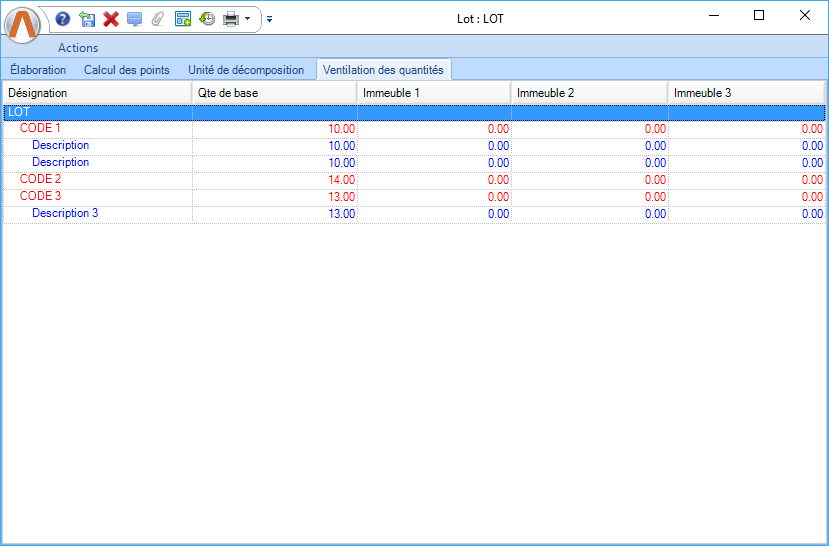This screenshot has height=546, width=829.
Task: Click the history clock icon
Action: (207, 19)
